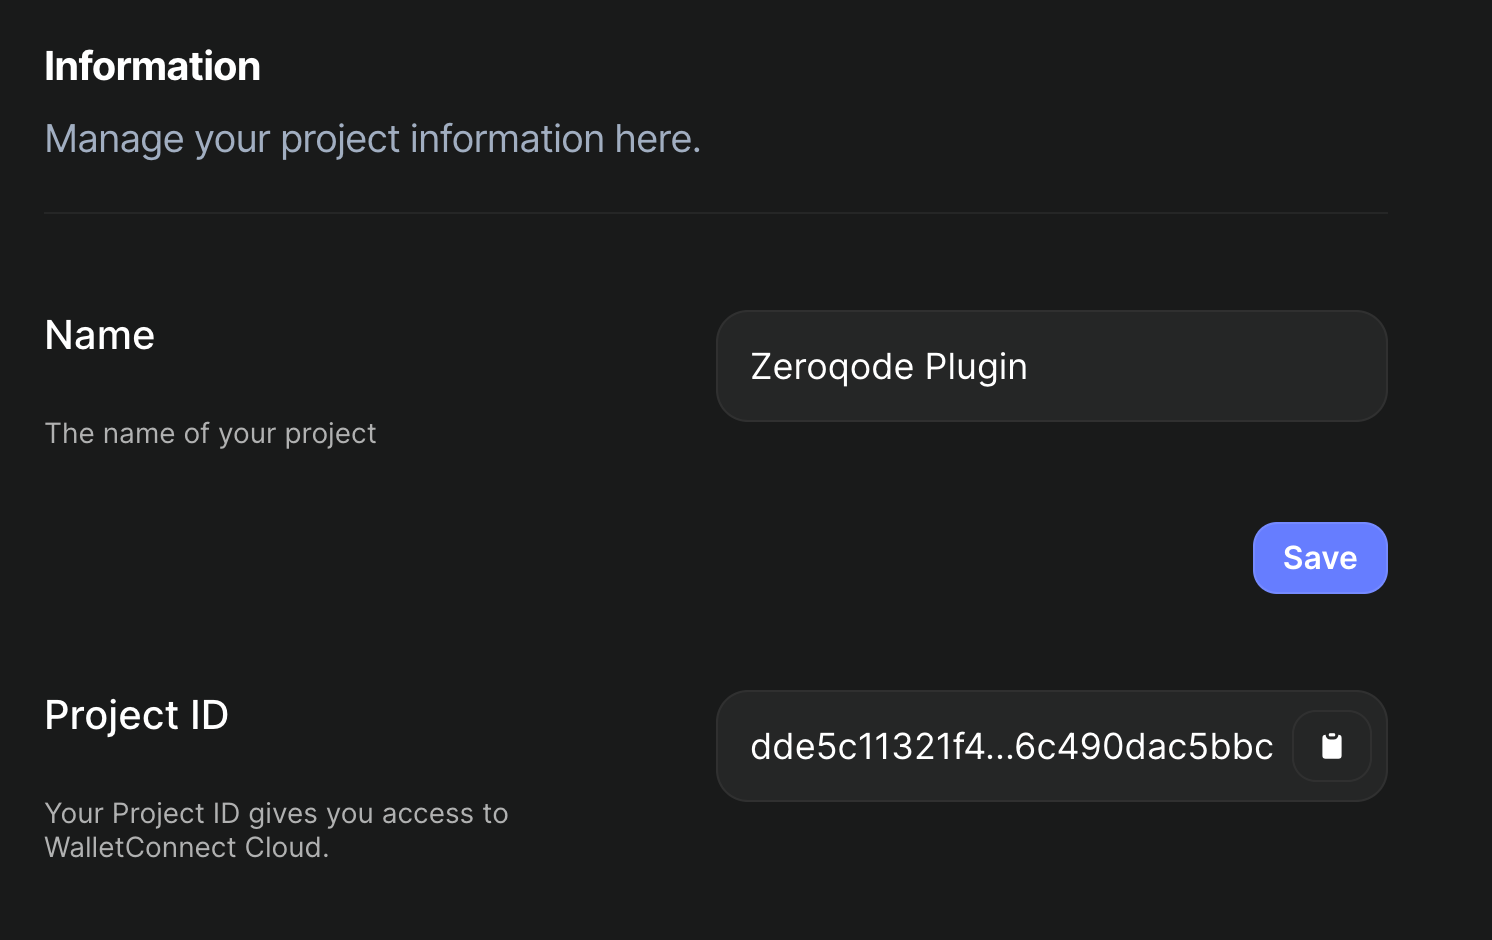Click the ellipsis in the Project ID
Image resolution: width=1492 pixels, height=940 pixels.
(x=1000, y=754)
